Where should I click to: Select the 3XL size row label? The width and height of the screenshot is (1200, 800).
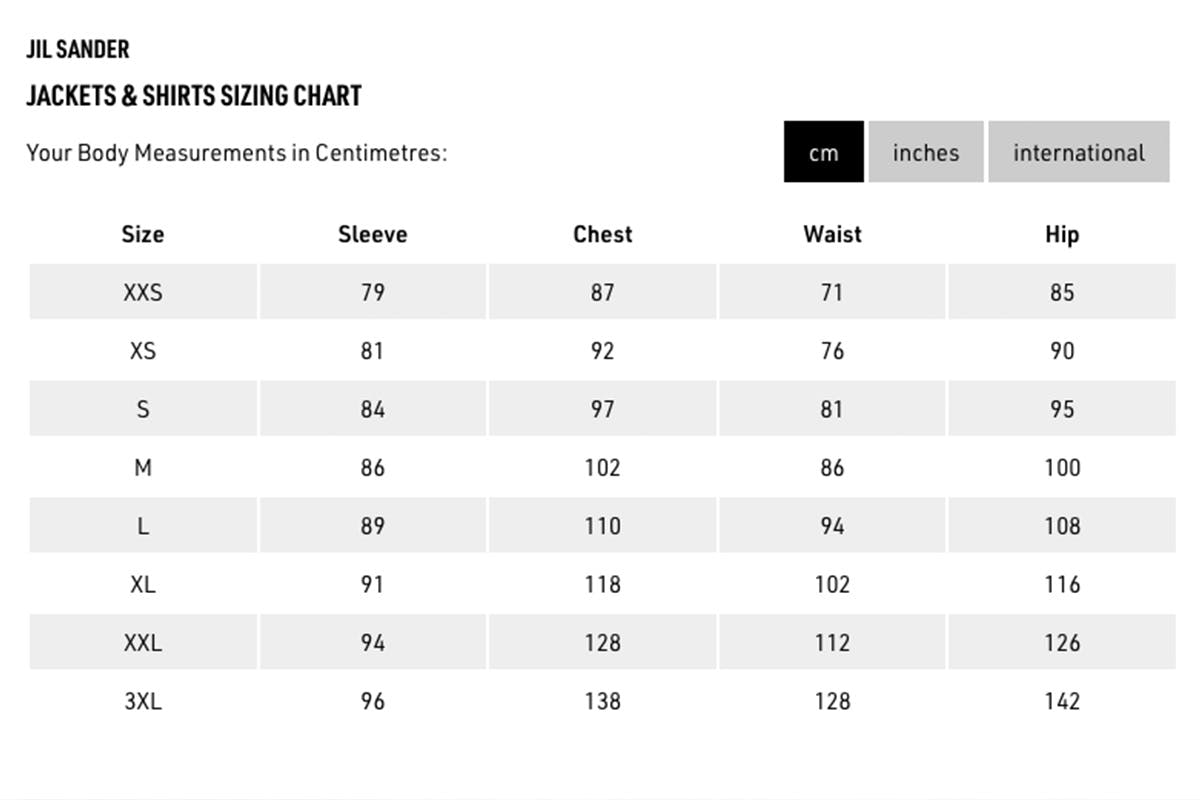pos(143,701)
